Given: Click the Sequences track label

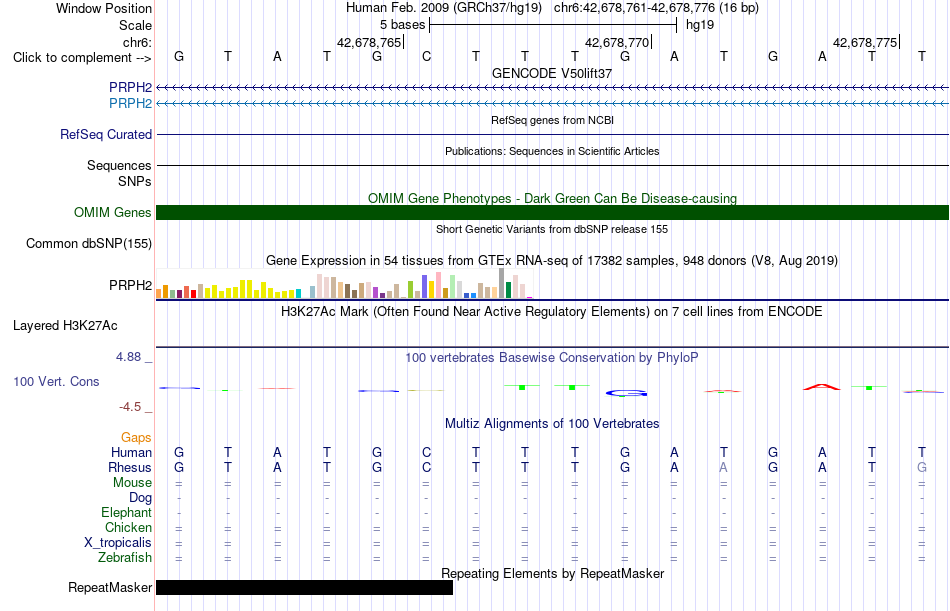Looking at the screenshot, I should click(119, 165).
